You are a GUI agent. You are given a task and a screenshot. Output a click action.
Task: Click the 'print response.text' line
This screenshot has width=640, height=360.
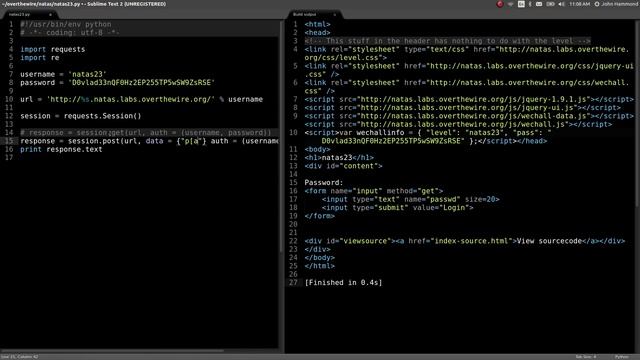tap(61, 149)
